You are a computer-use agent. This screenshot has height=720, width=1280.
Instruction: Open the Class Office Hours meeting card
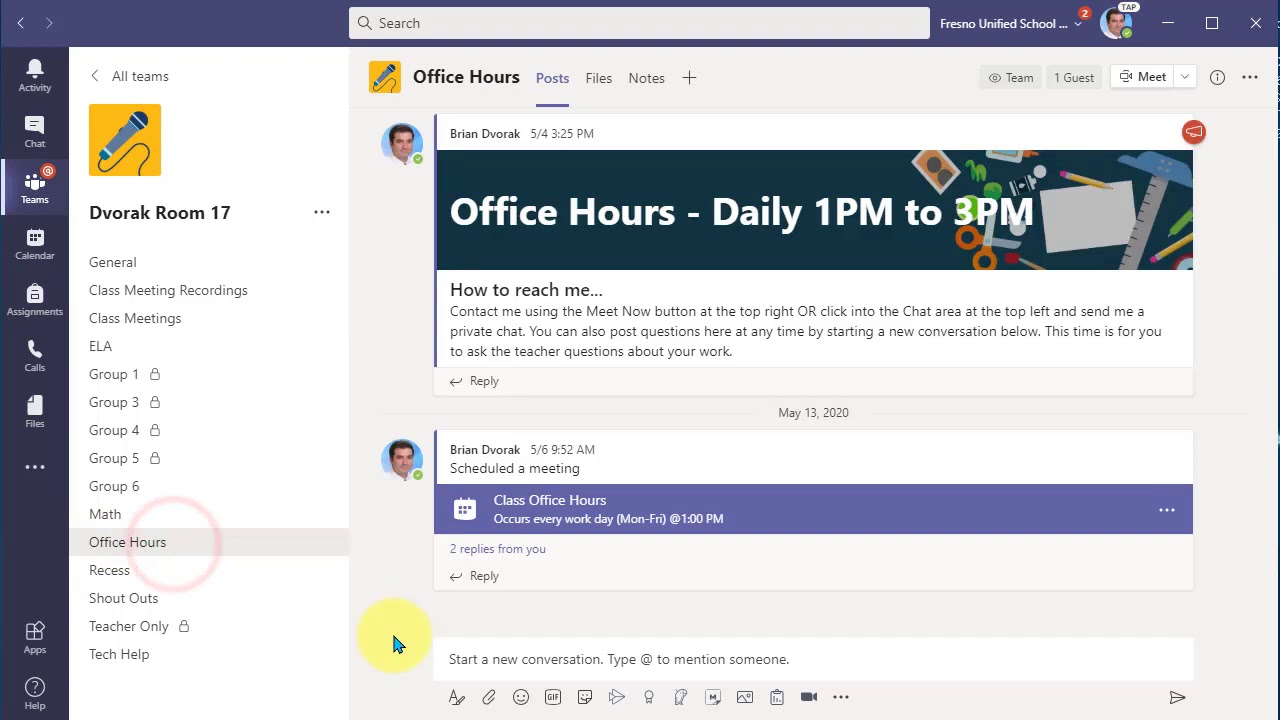click(x=813, y=509)
